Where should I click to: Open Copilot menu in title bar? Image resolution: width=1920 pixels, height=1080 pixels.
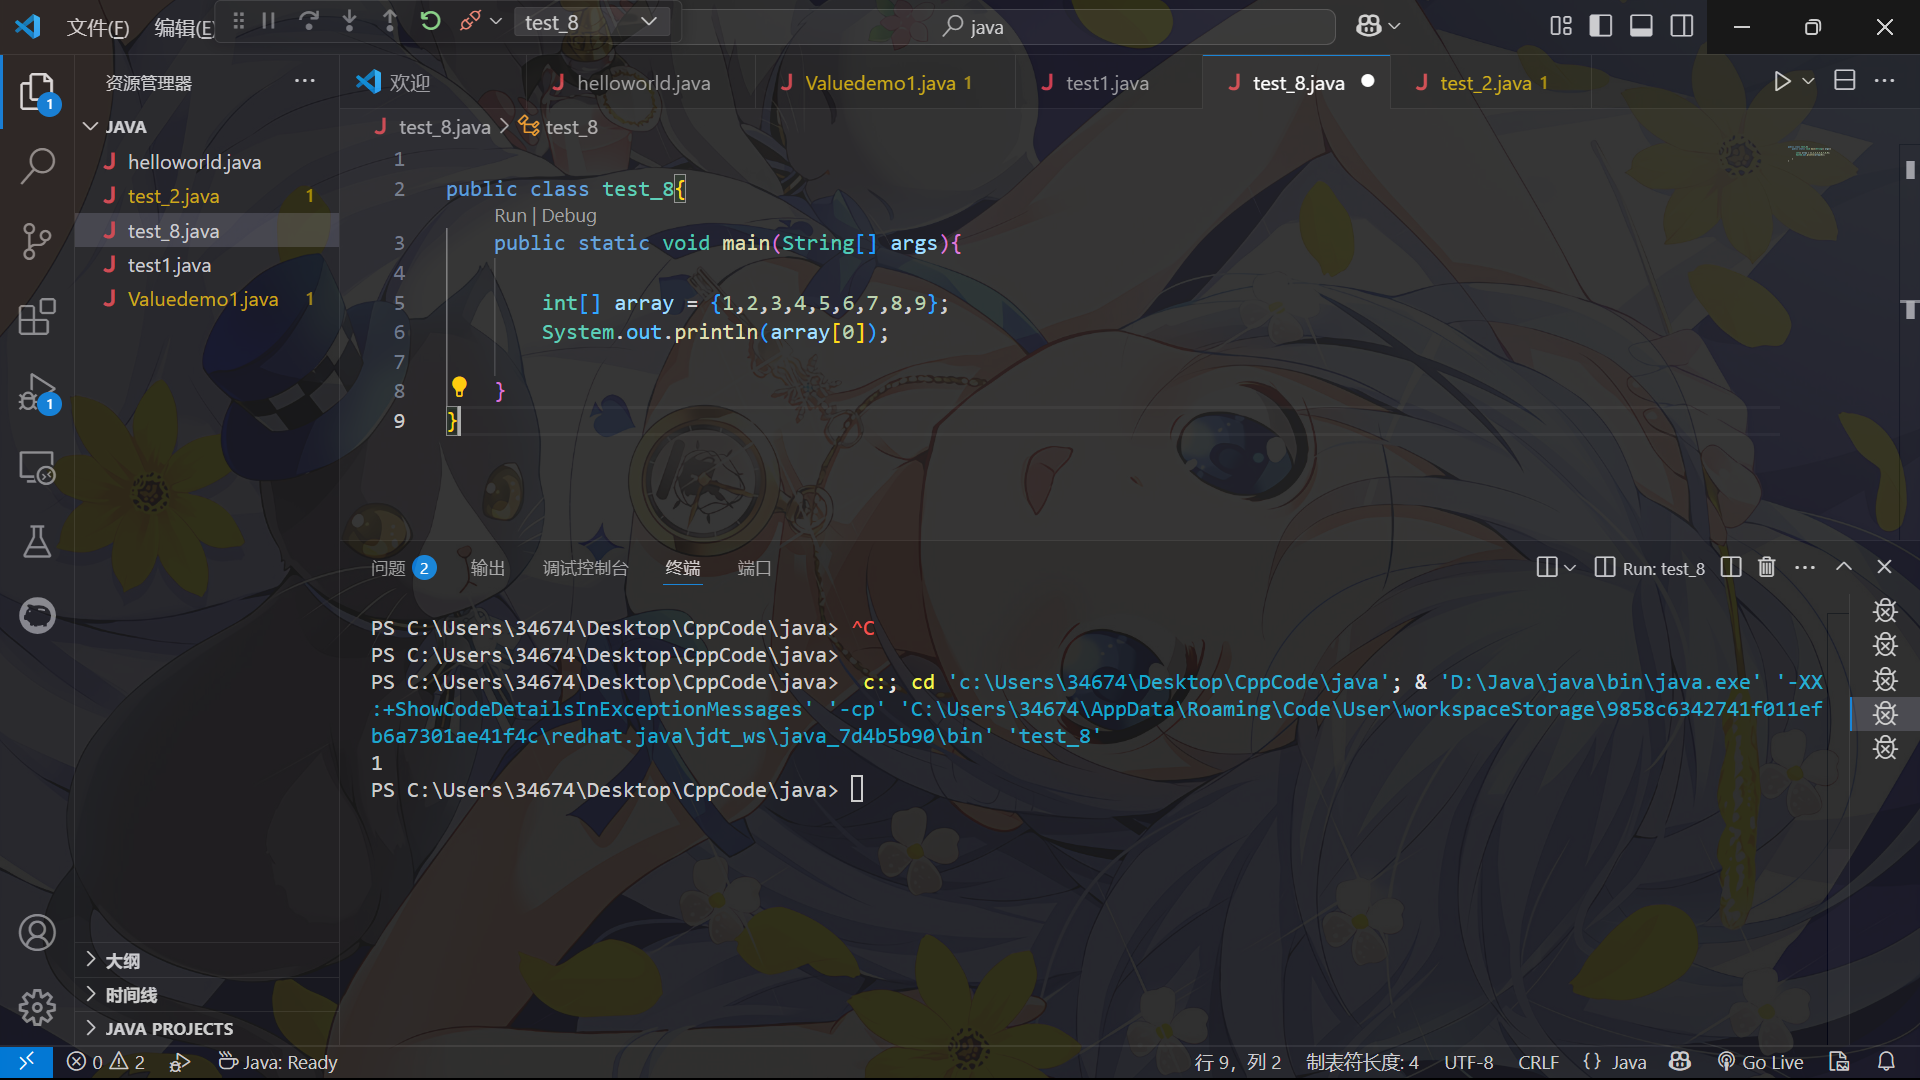click(x=1377, y=26)
